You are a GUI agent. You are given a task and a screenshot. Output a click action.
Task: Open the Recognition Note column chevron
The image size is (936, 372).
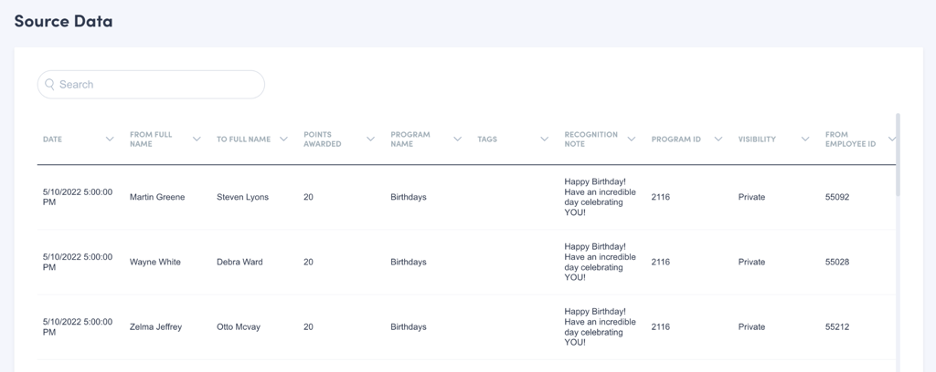632,139
